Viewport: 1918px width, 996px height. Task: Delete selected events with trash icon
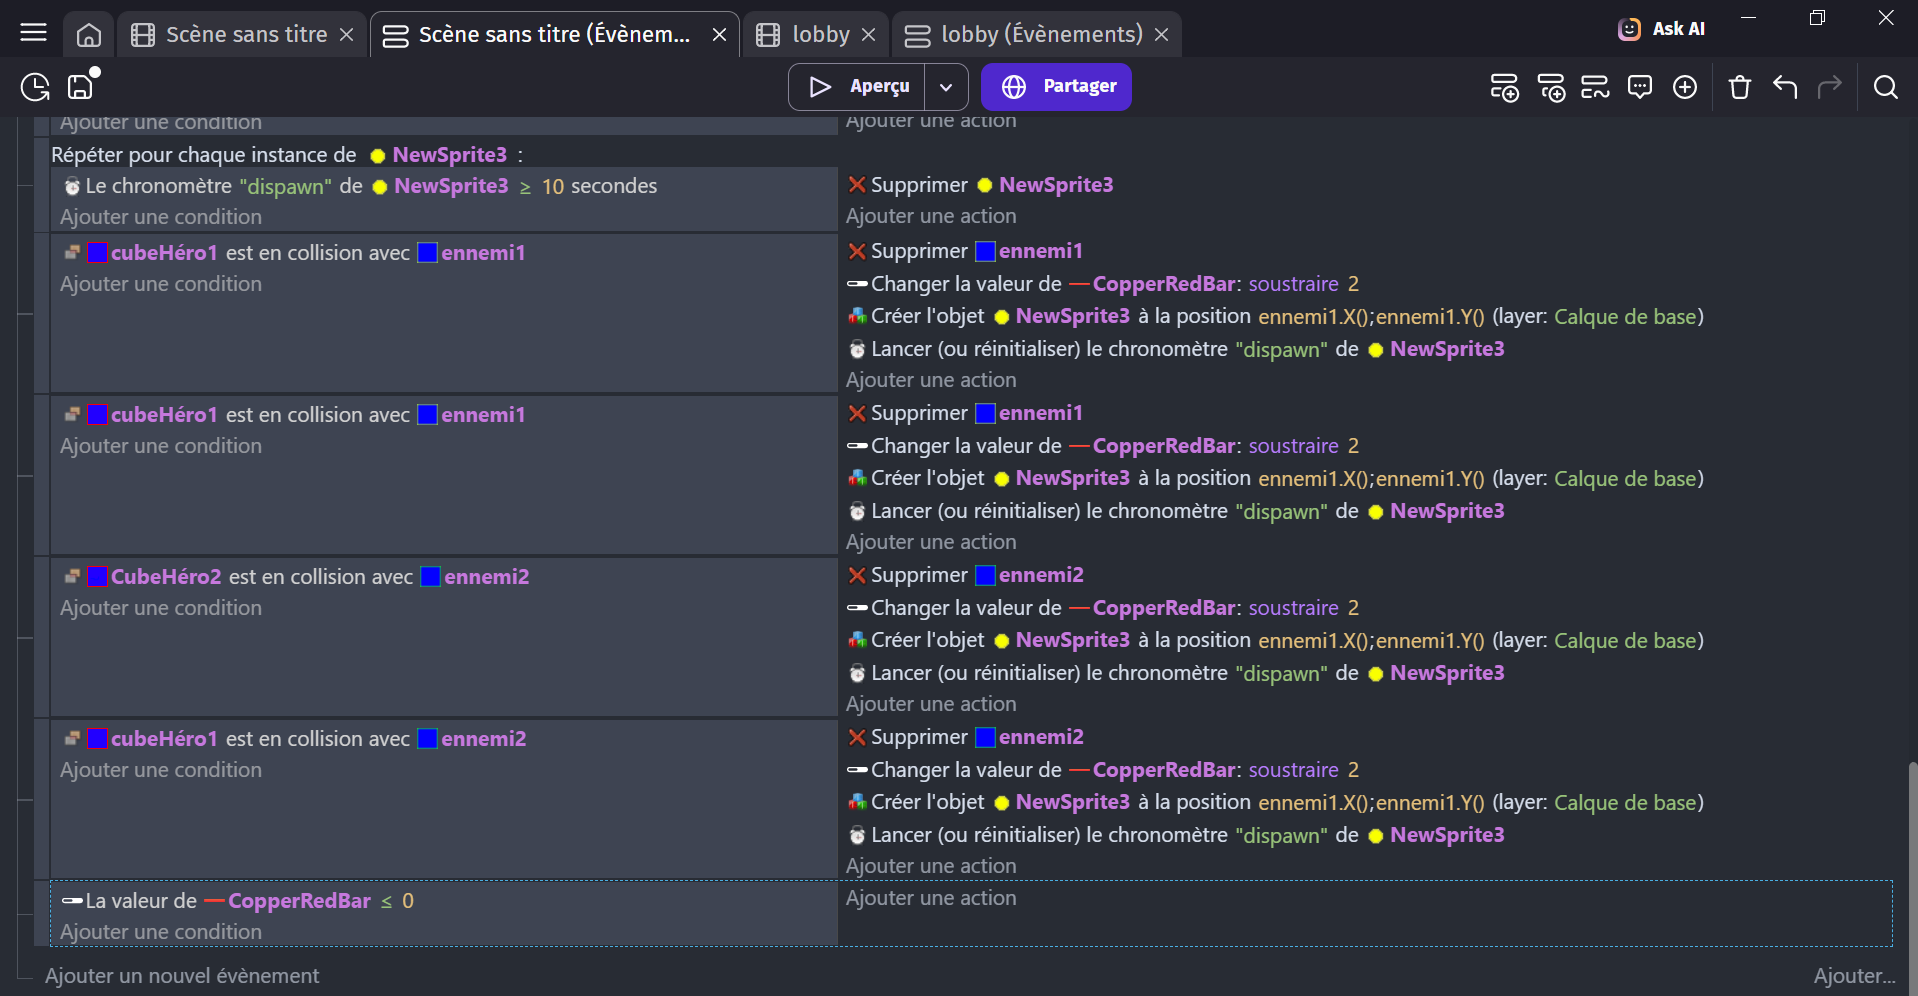(1740, 88)
